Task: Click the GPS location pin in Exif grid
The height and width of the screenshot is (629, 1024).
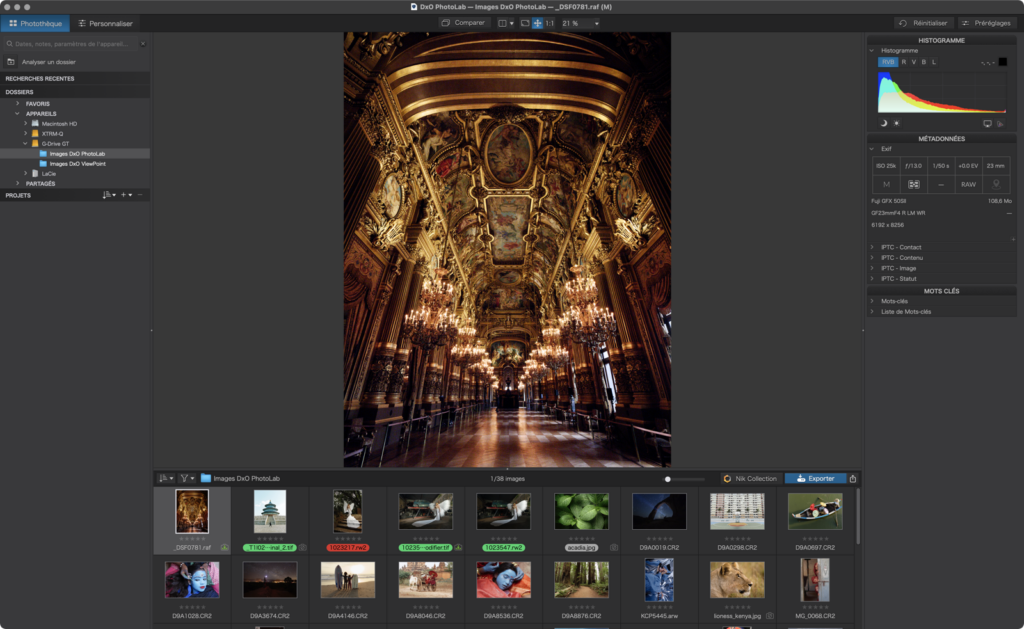Action: point(996,185)
